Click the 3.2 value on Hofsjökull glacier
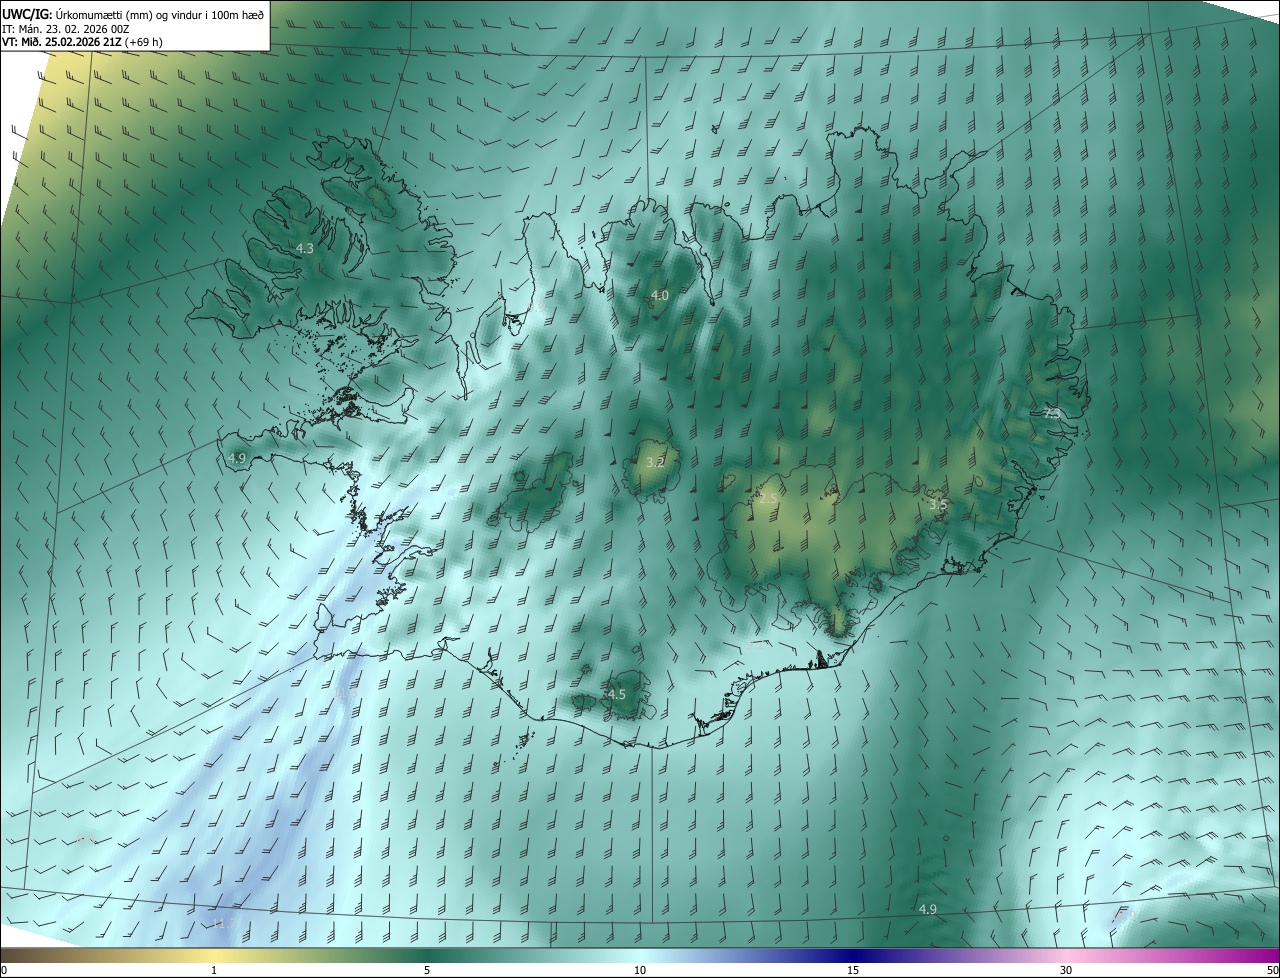The image size is (1280, 978). [x=655, y=462]
